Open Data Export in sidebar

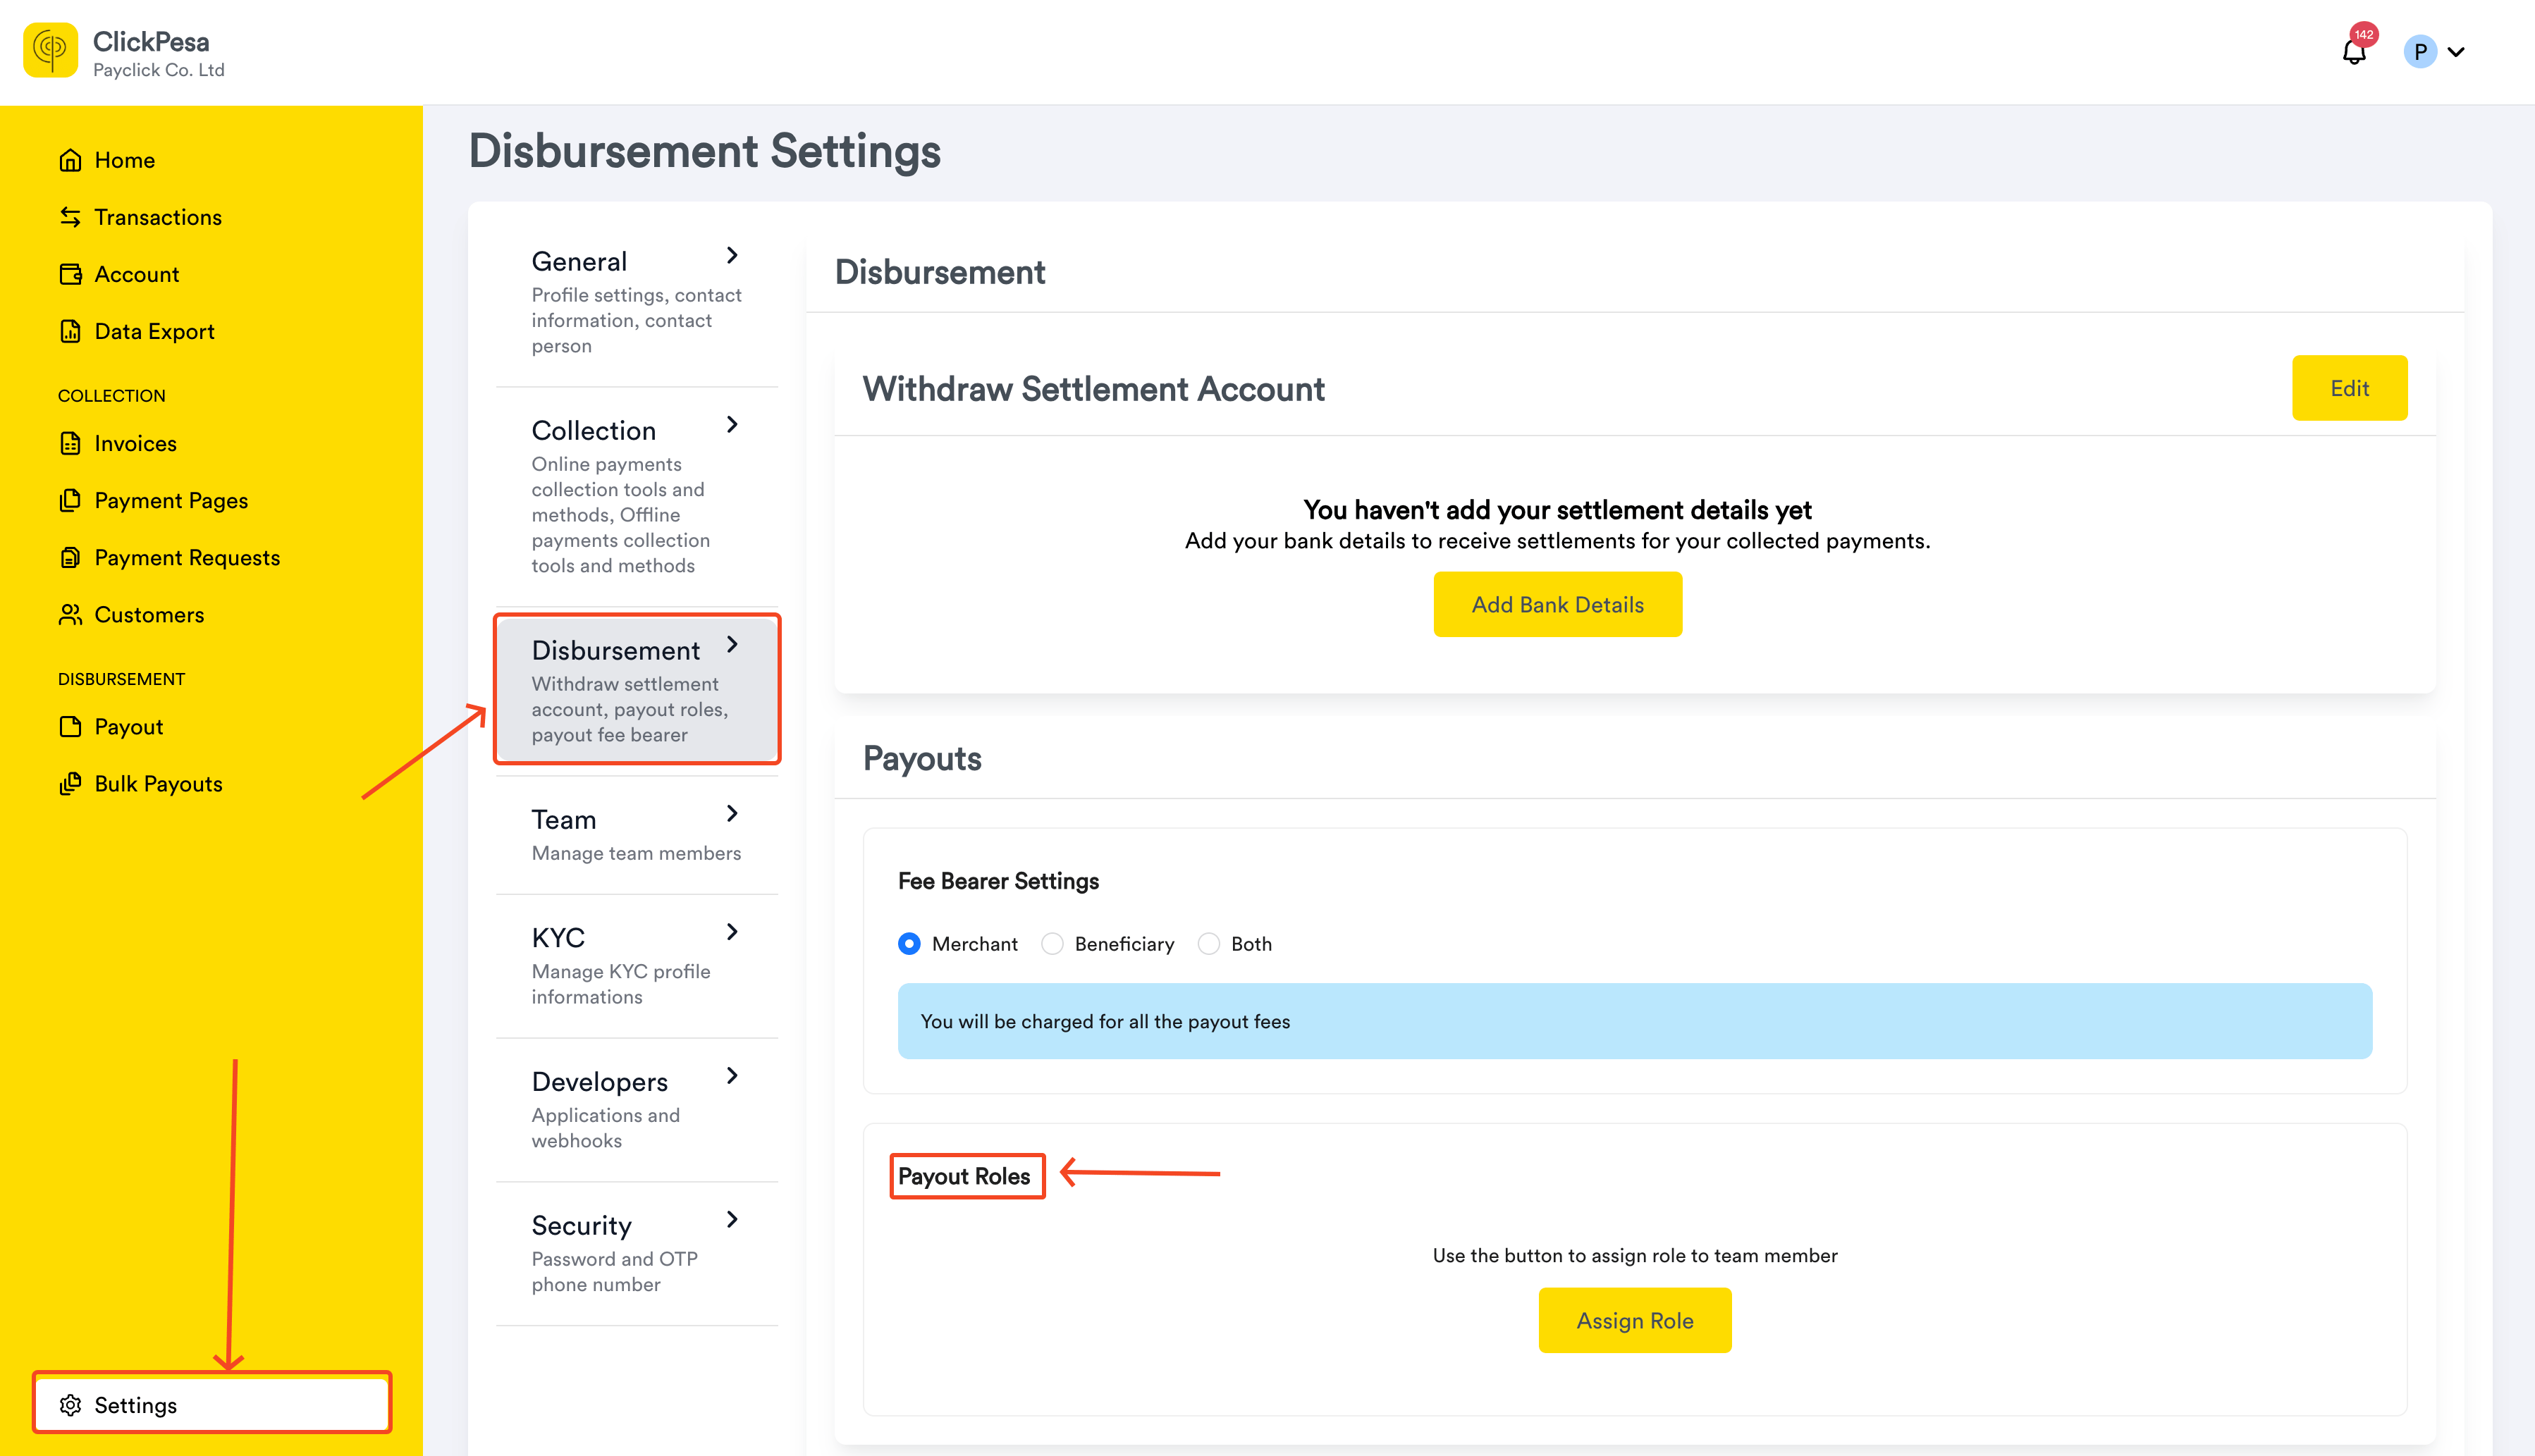[155, 331]
